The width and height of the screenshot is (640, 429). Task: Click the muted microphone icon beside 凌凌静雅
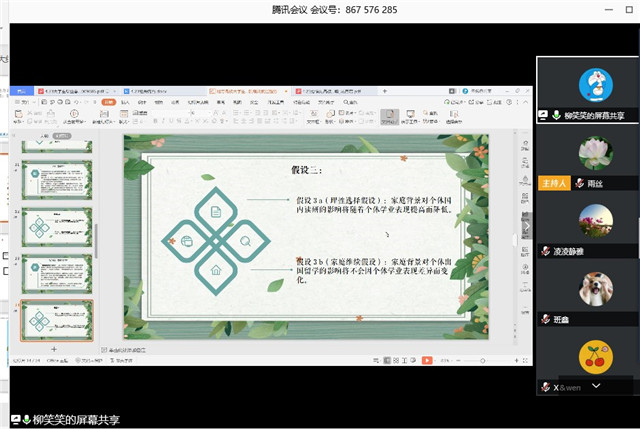click(546, 251)
